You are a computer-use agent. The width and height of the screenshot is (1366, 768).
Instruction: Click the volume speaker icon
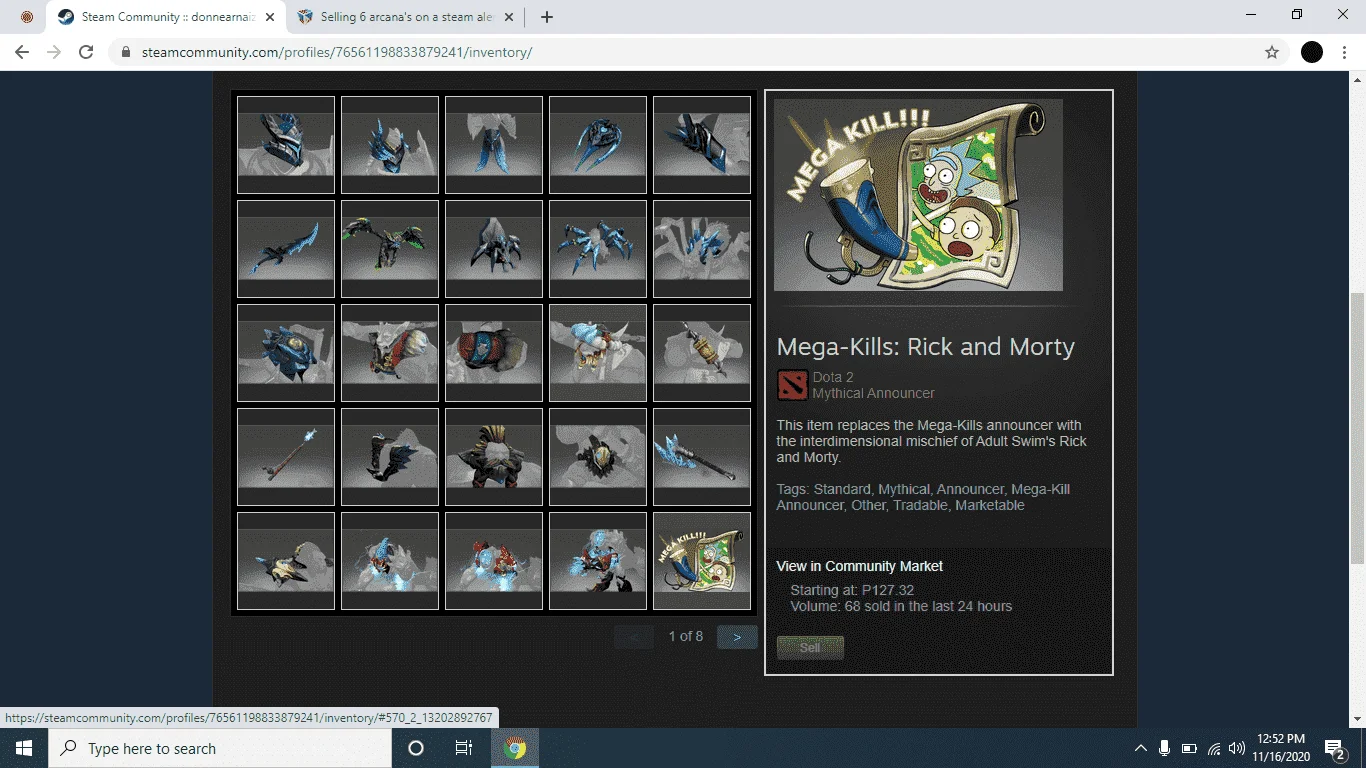pyautogui.click(x=1237, y=748)
